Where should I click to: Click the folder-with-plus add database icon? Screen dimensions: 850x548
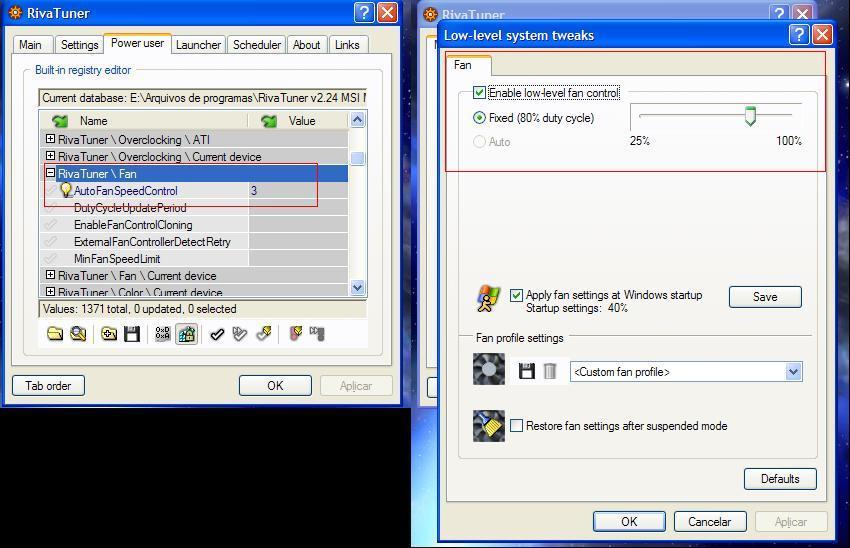tap(109, 333)
